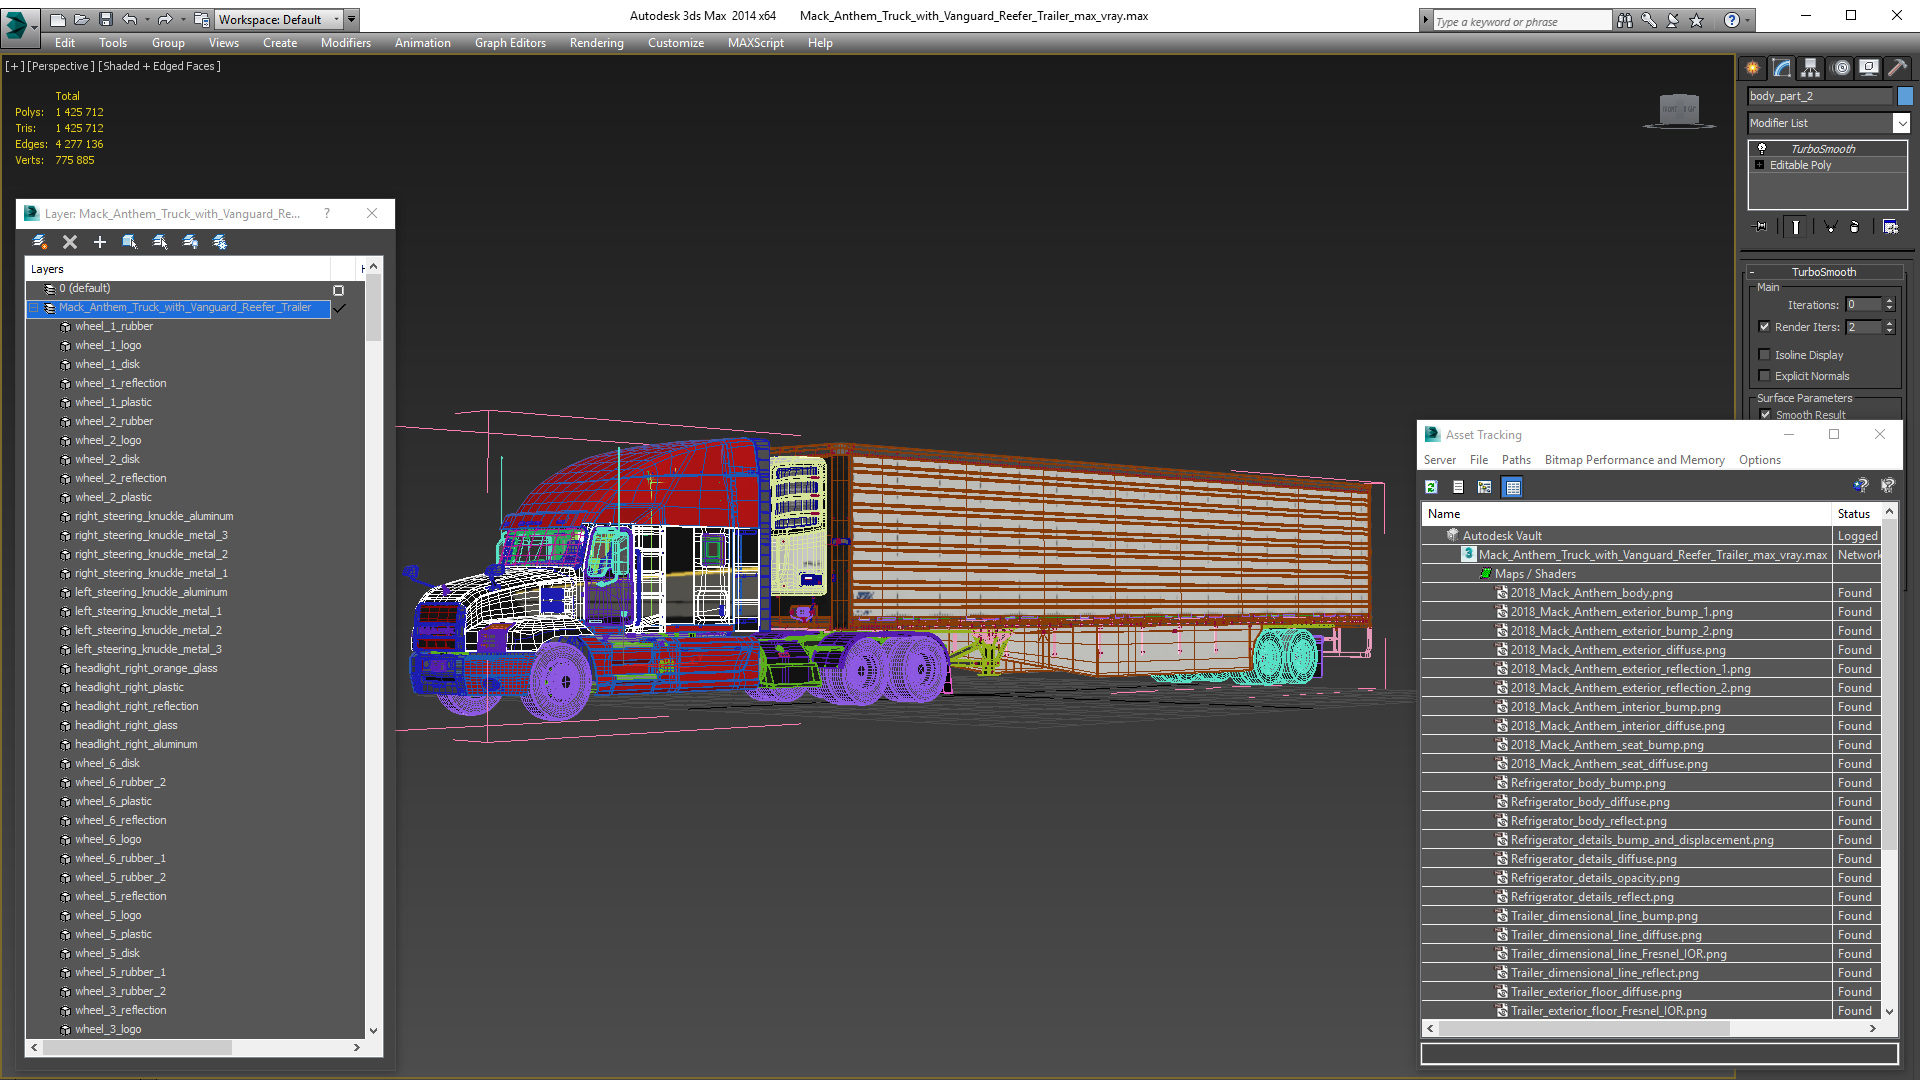Open the Modify command panel tab
The width and height of the screenshot is (1920, 1080).
pyautogui.click(x=1782, y=68)
